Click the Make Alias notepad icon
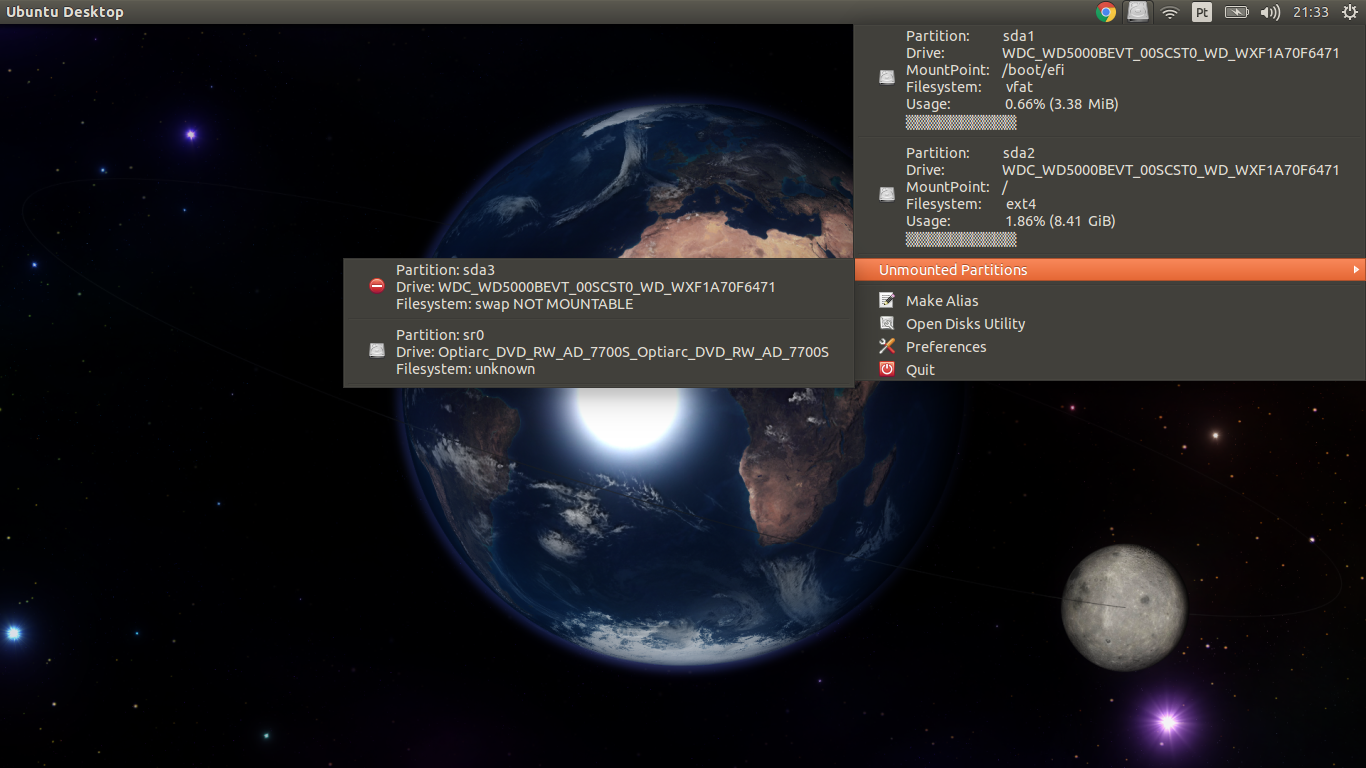The image size is (1366, 768). point(887,300)
